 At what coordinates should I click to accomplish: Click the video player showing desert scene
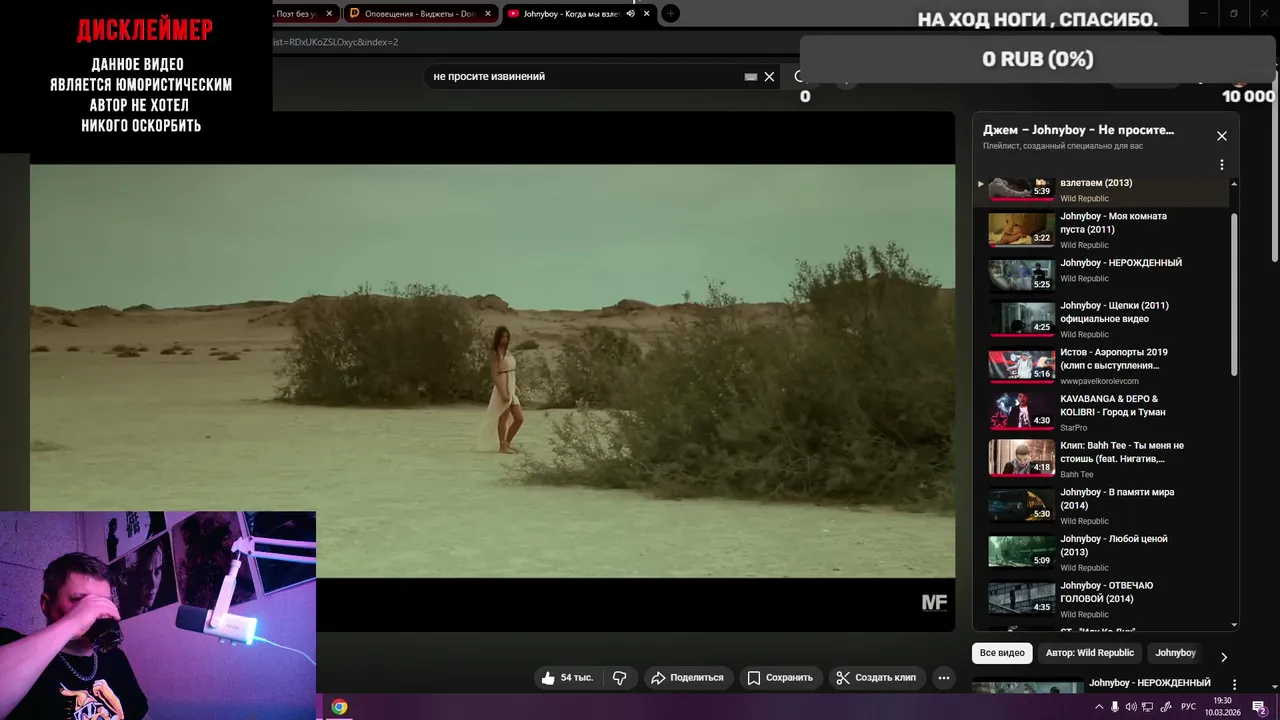[x=492, y=371]
